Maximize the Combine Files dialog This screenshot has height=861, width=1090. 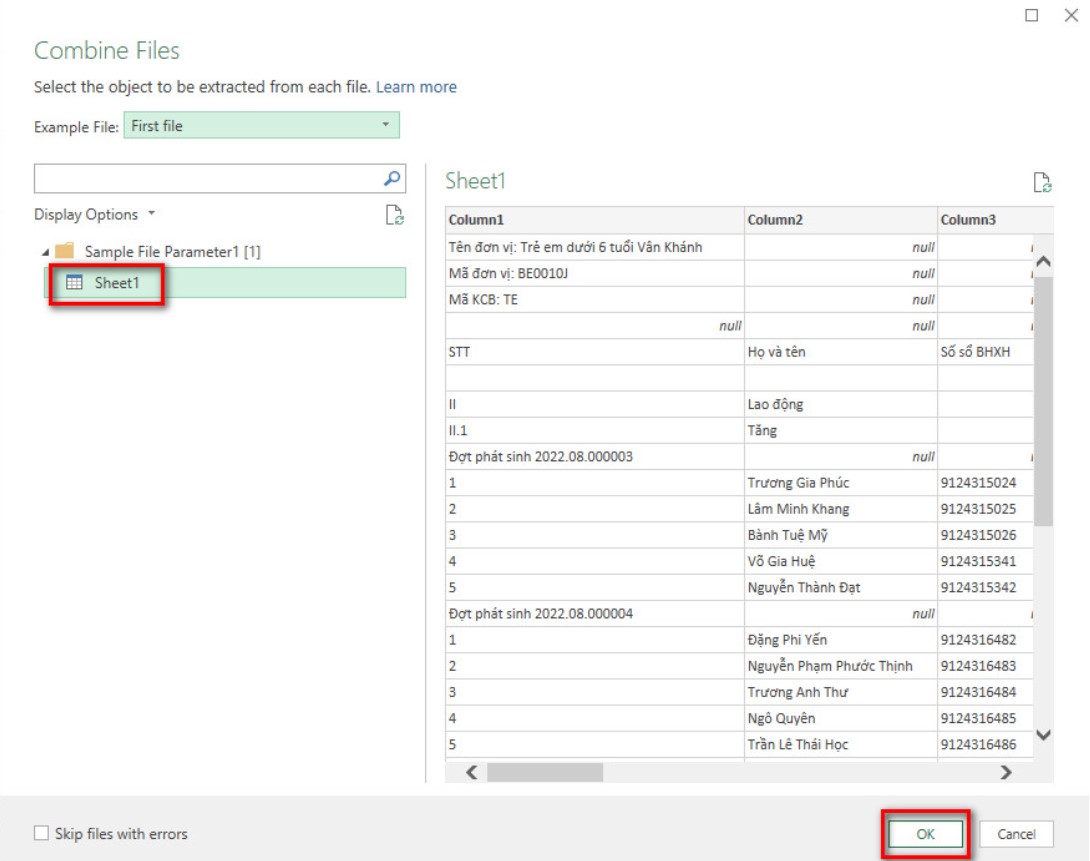tap(1032, 15)
